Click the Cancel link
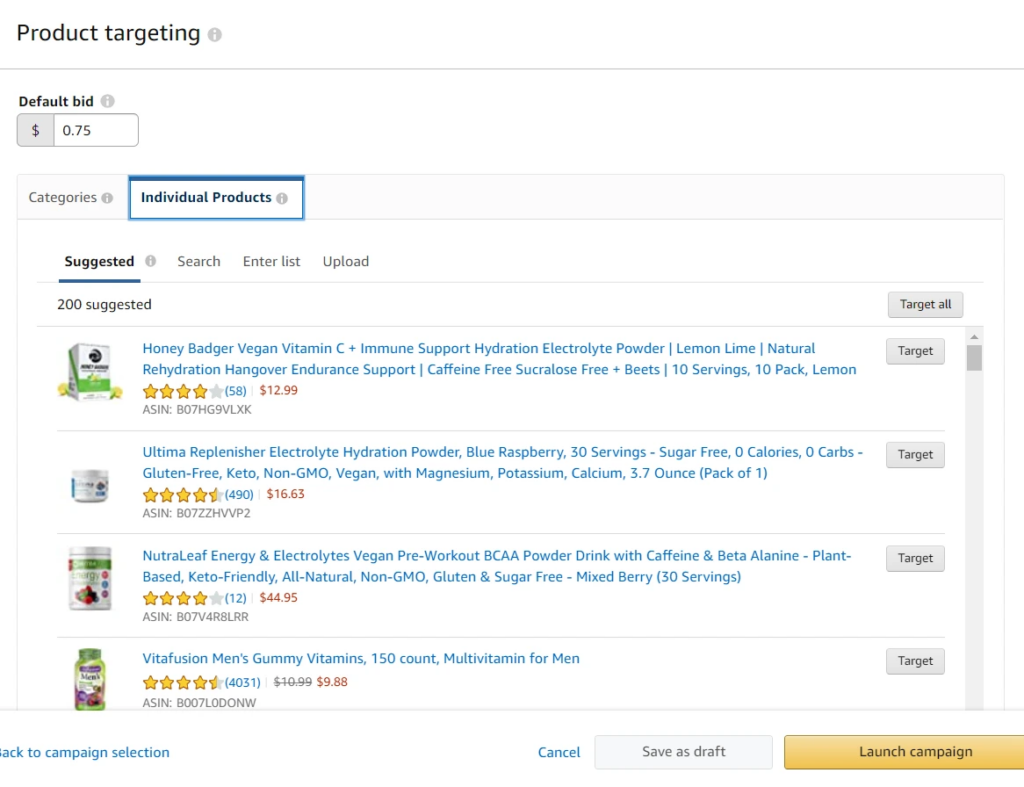Viewport: 1024px width, 787px height. click(558, 752)
